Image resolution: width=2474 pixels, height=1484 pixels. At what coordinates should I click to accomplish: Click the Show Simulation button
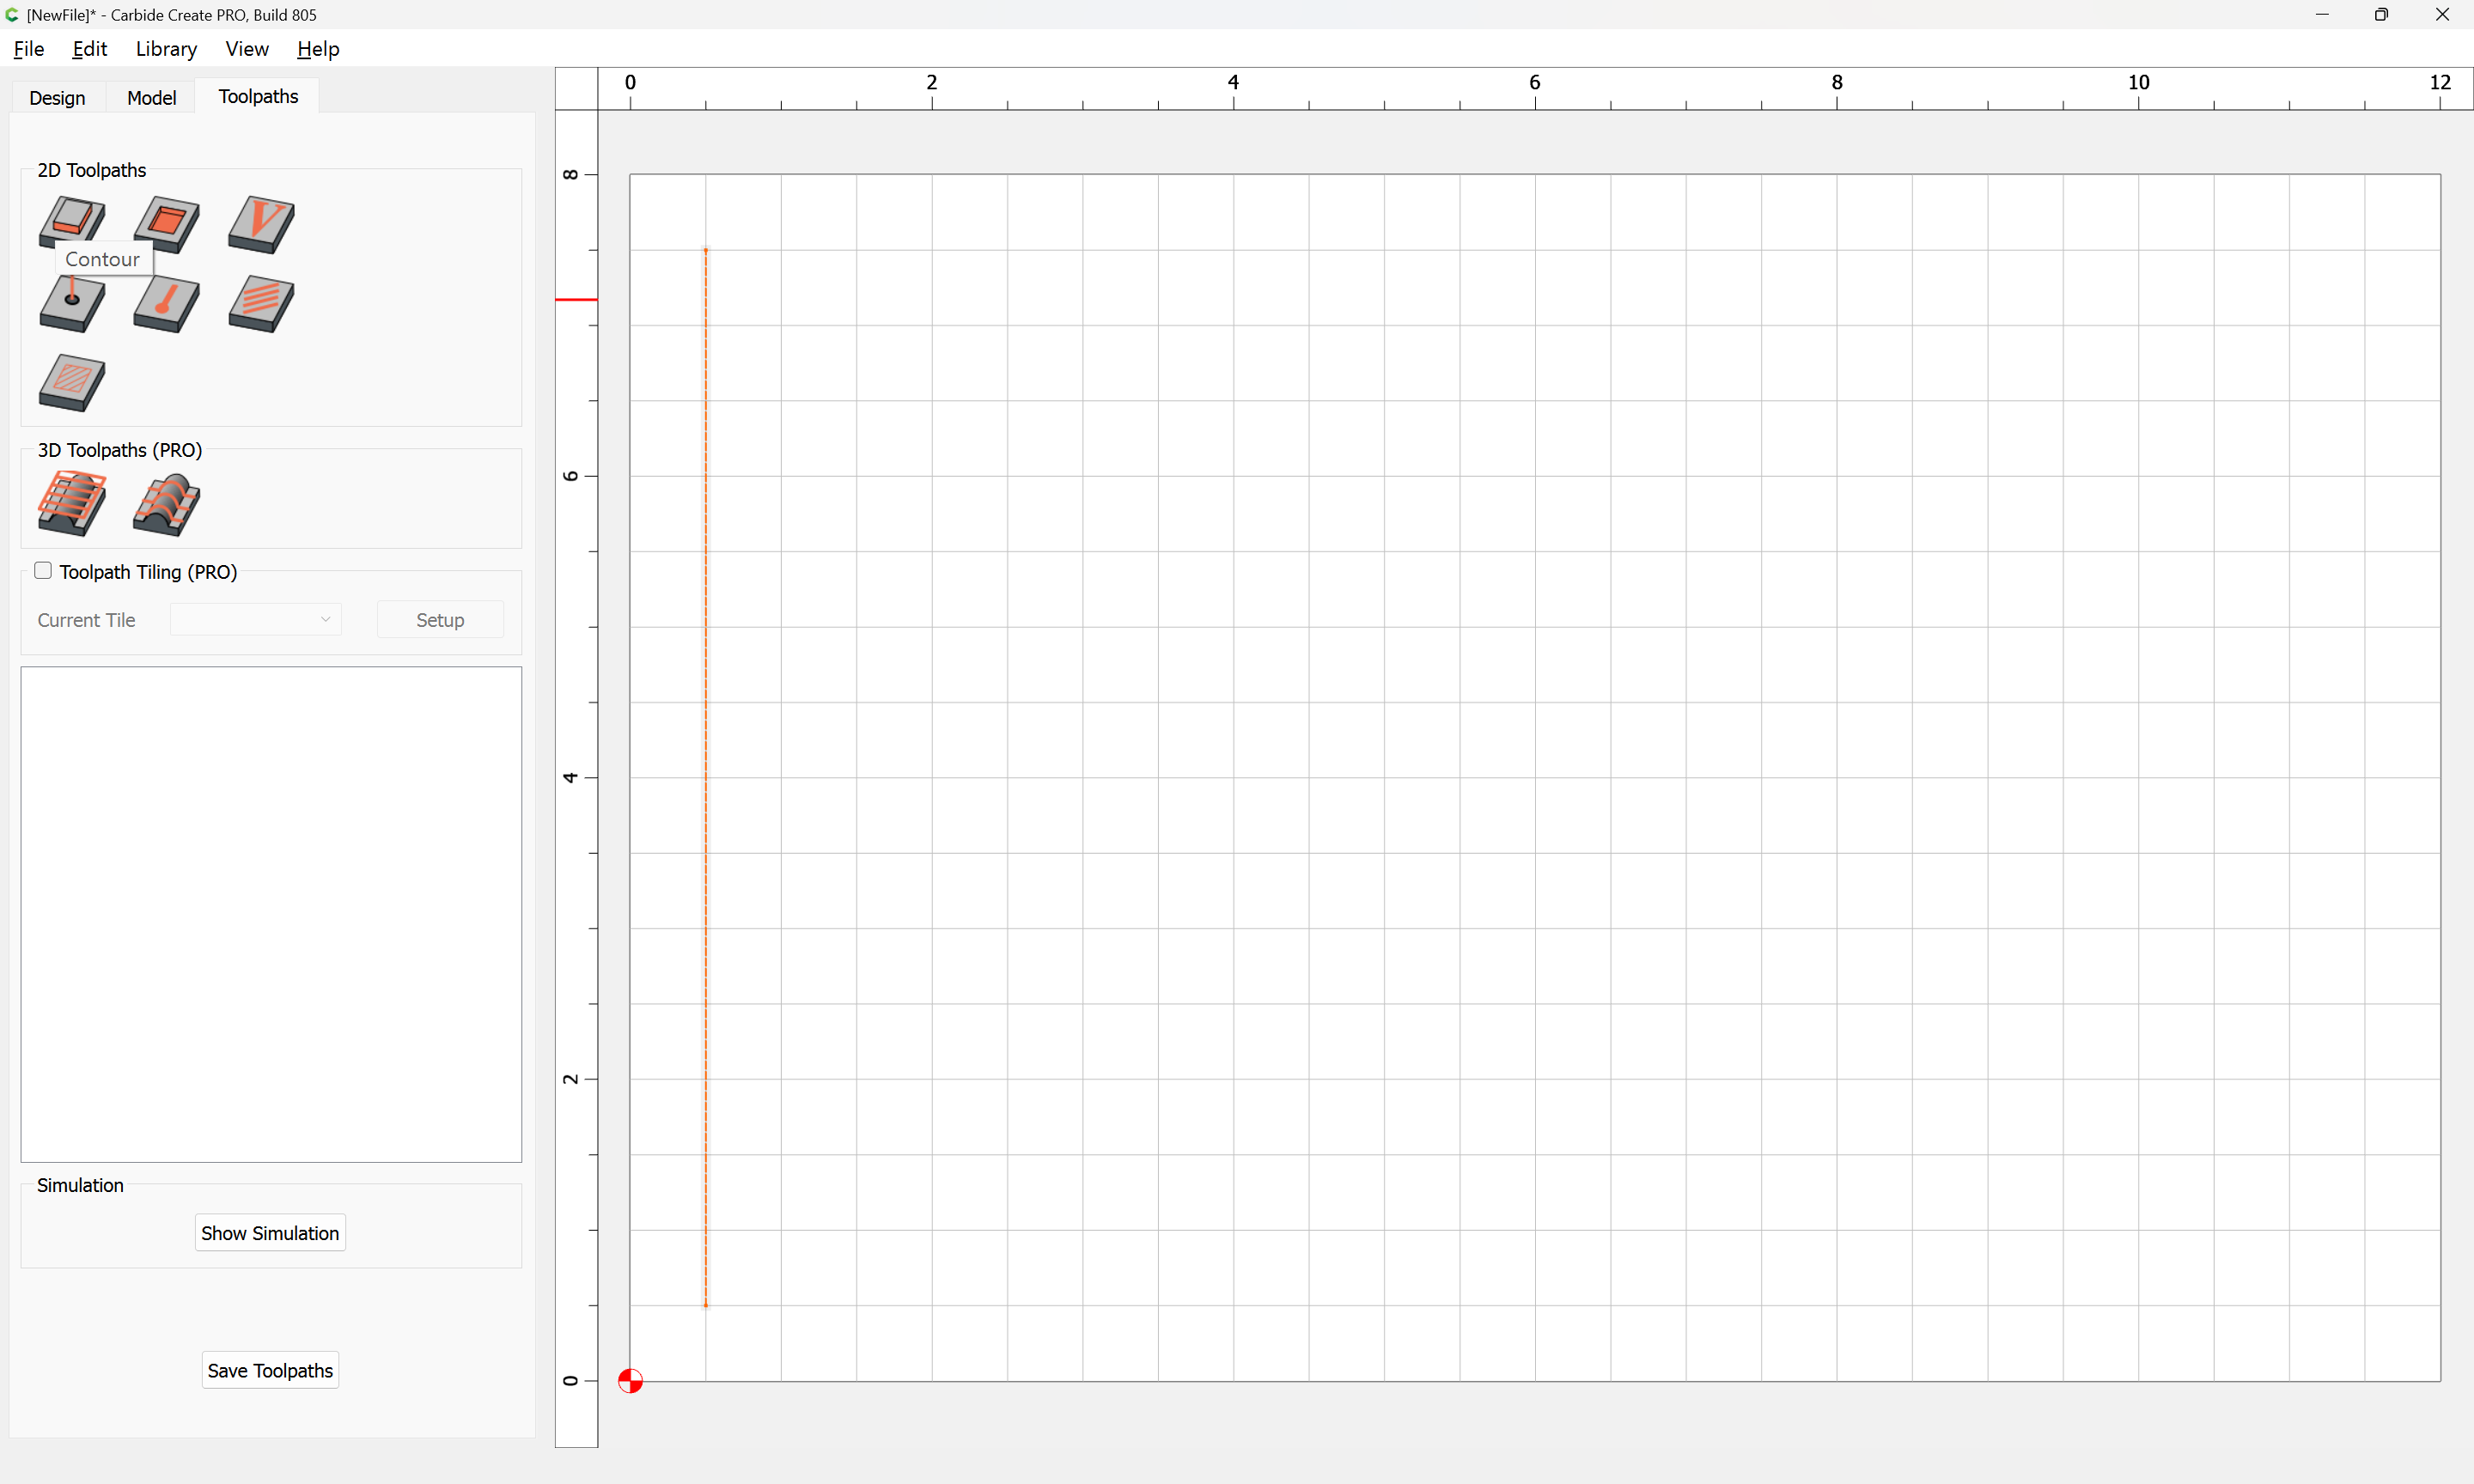[270, 1233]
